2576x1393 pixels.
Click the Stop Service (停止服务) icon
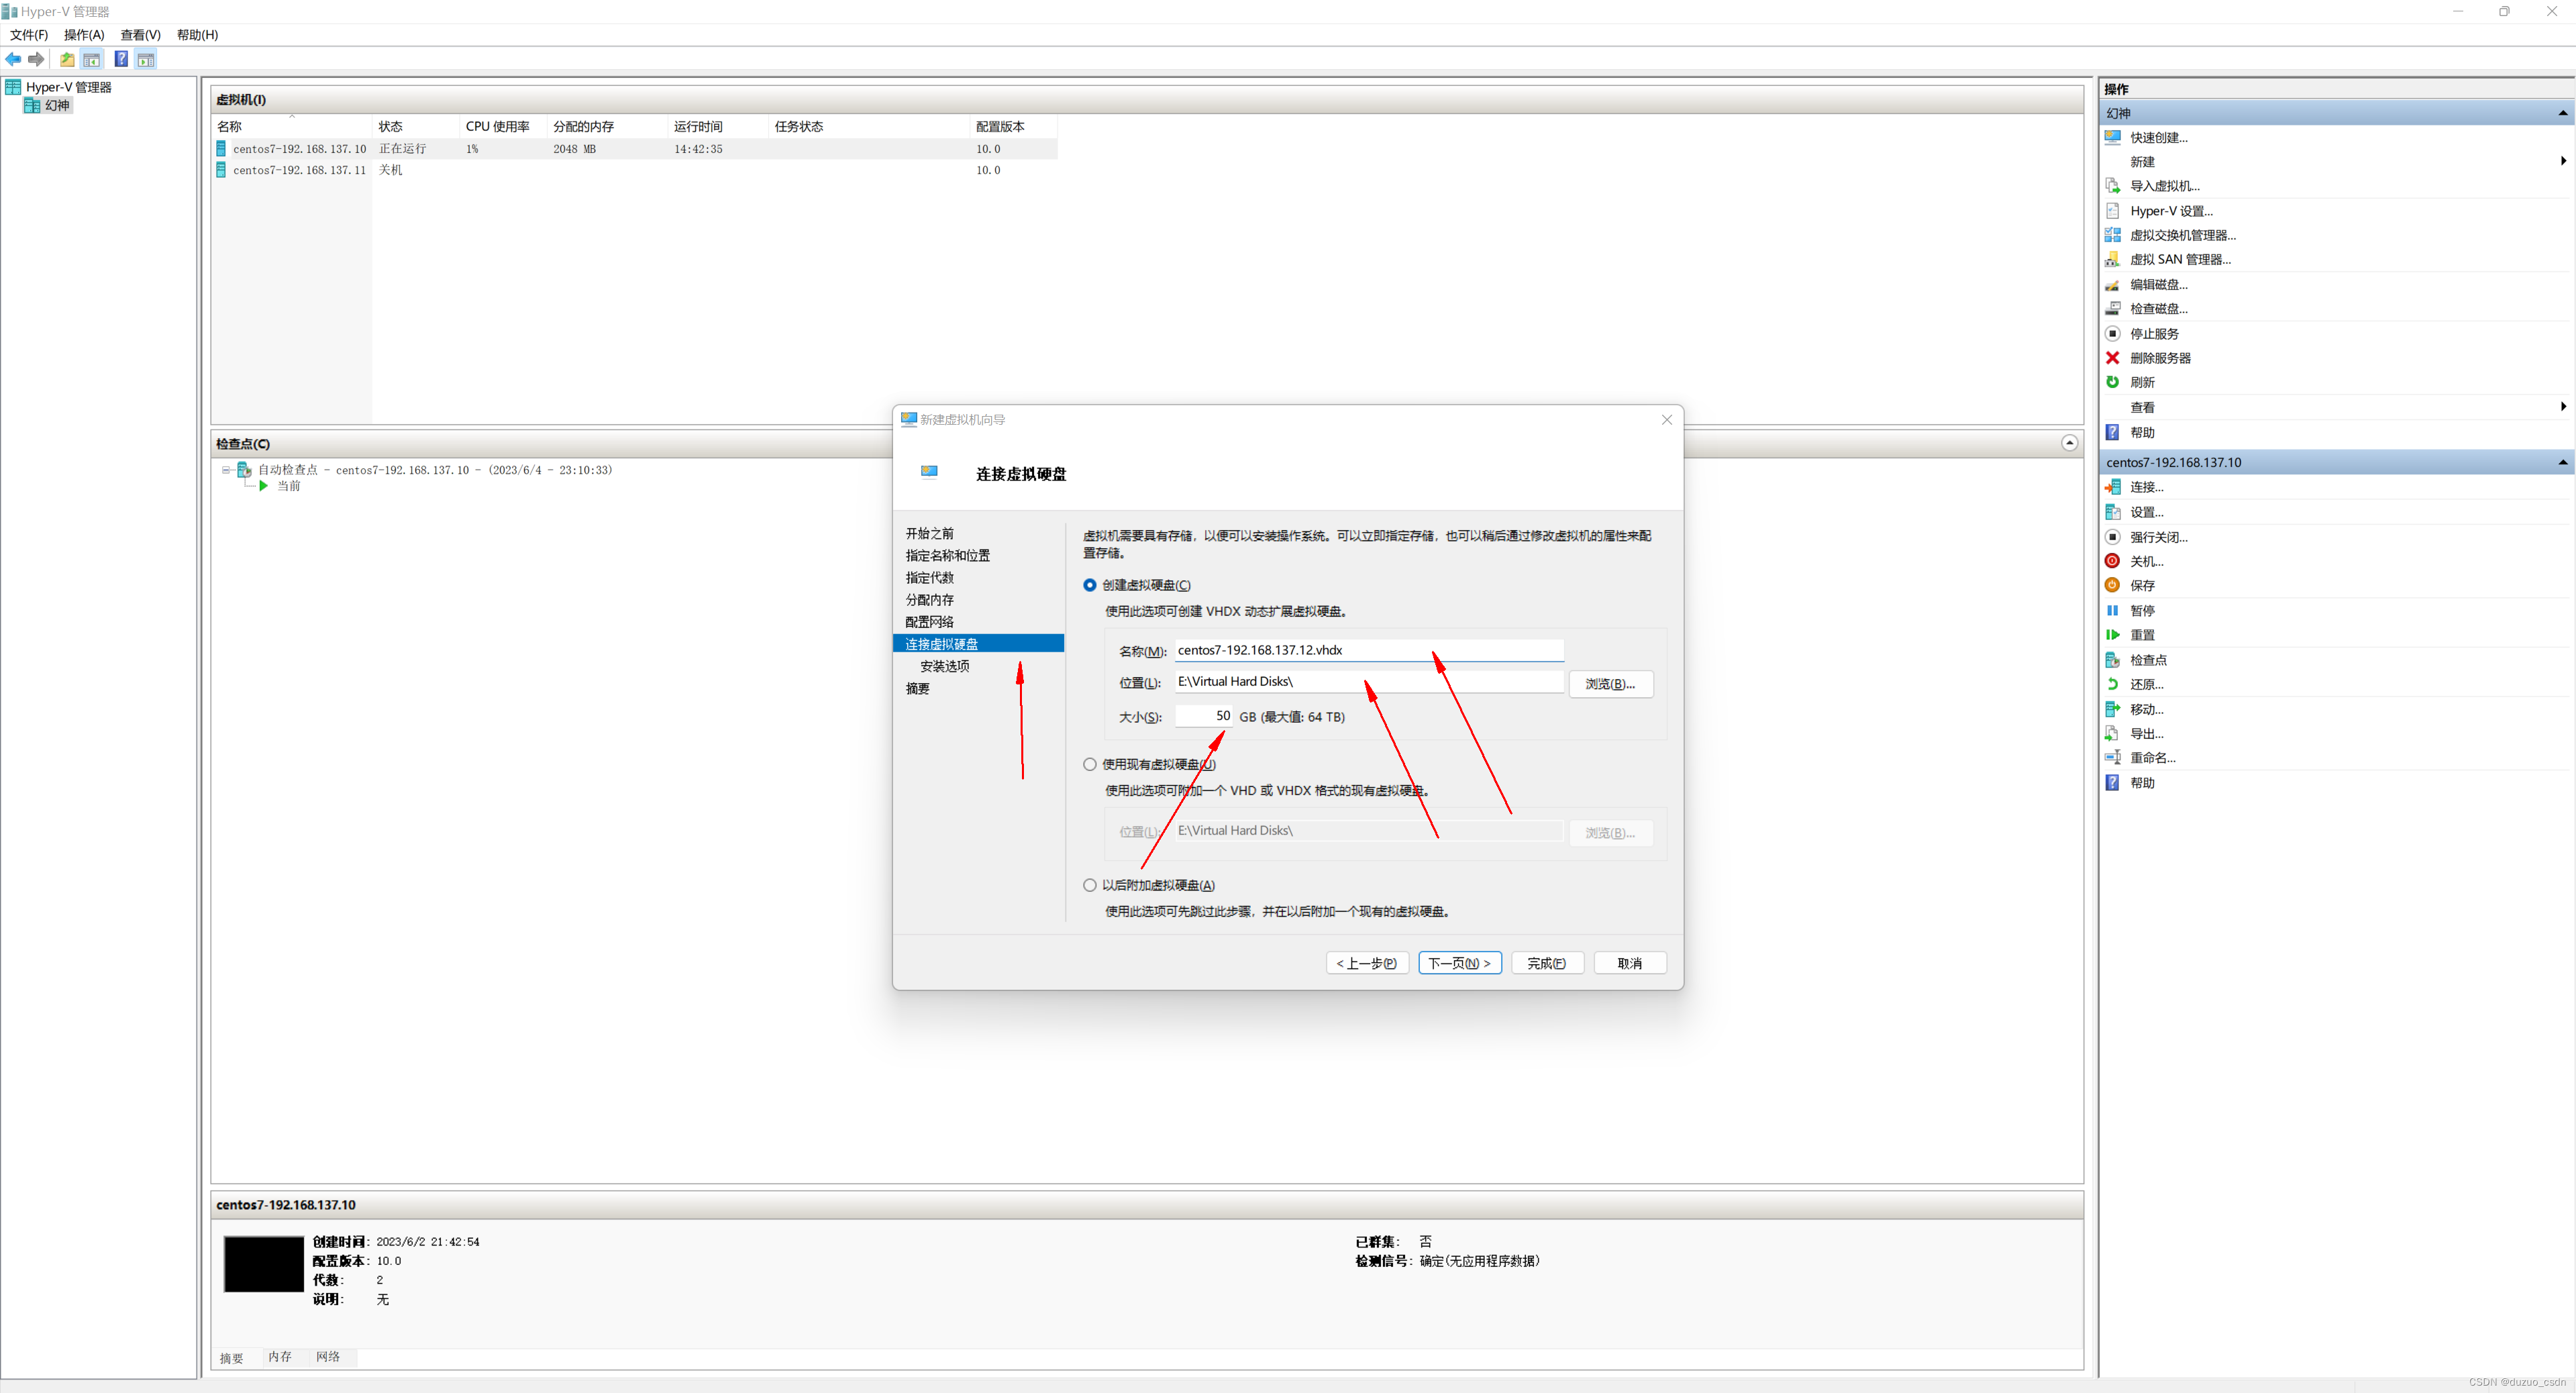(x=2113, y=333)
